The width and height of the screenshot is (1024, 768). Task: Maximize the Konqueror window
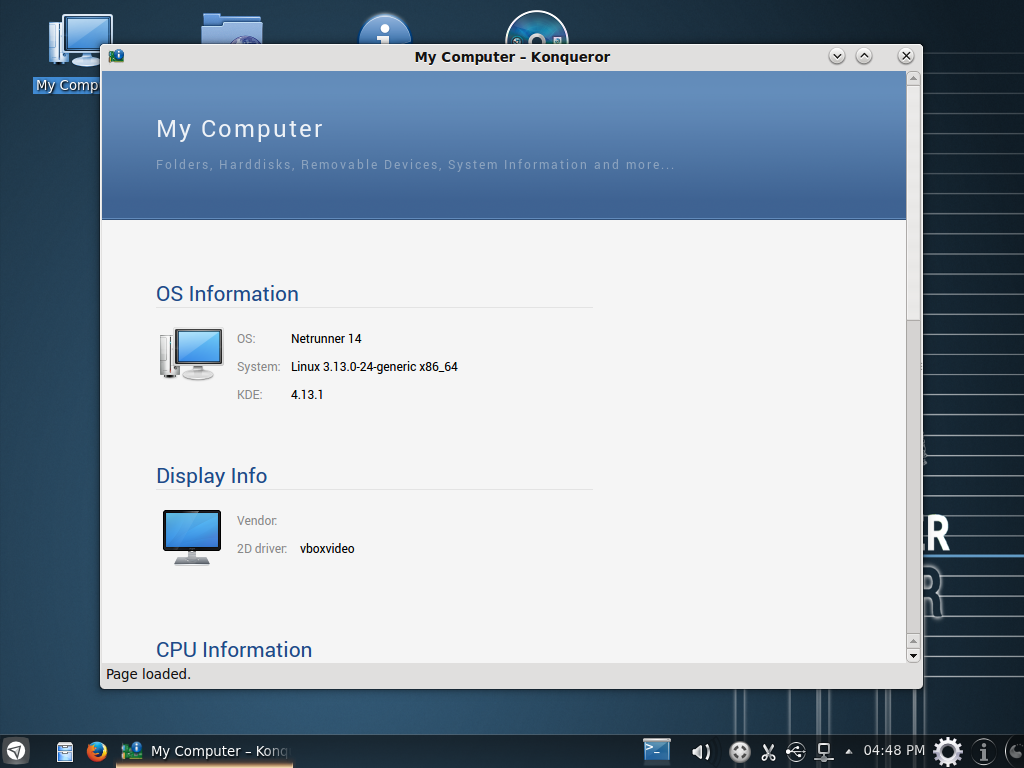[x=864, y=56]
